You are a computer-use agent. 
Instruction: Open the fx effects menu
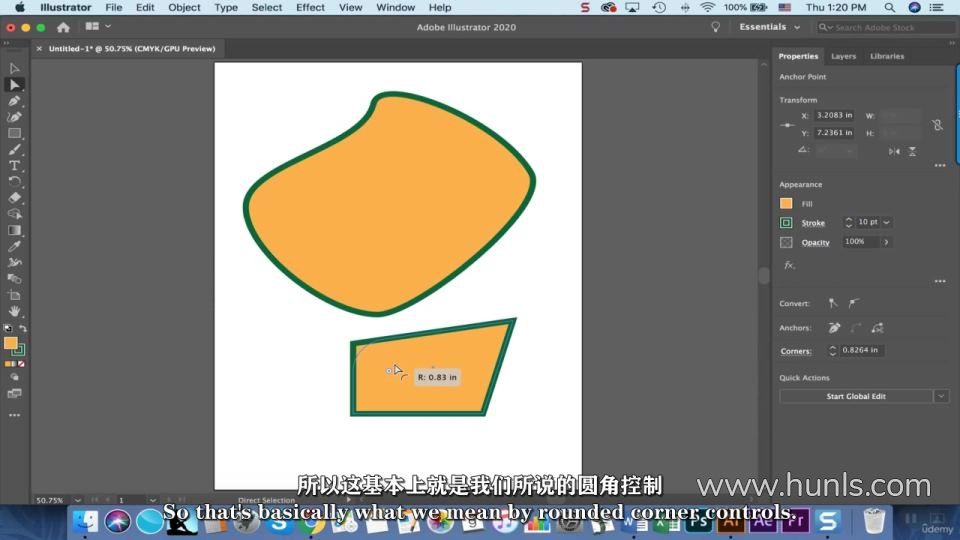pos(789,264)
